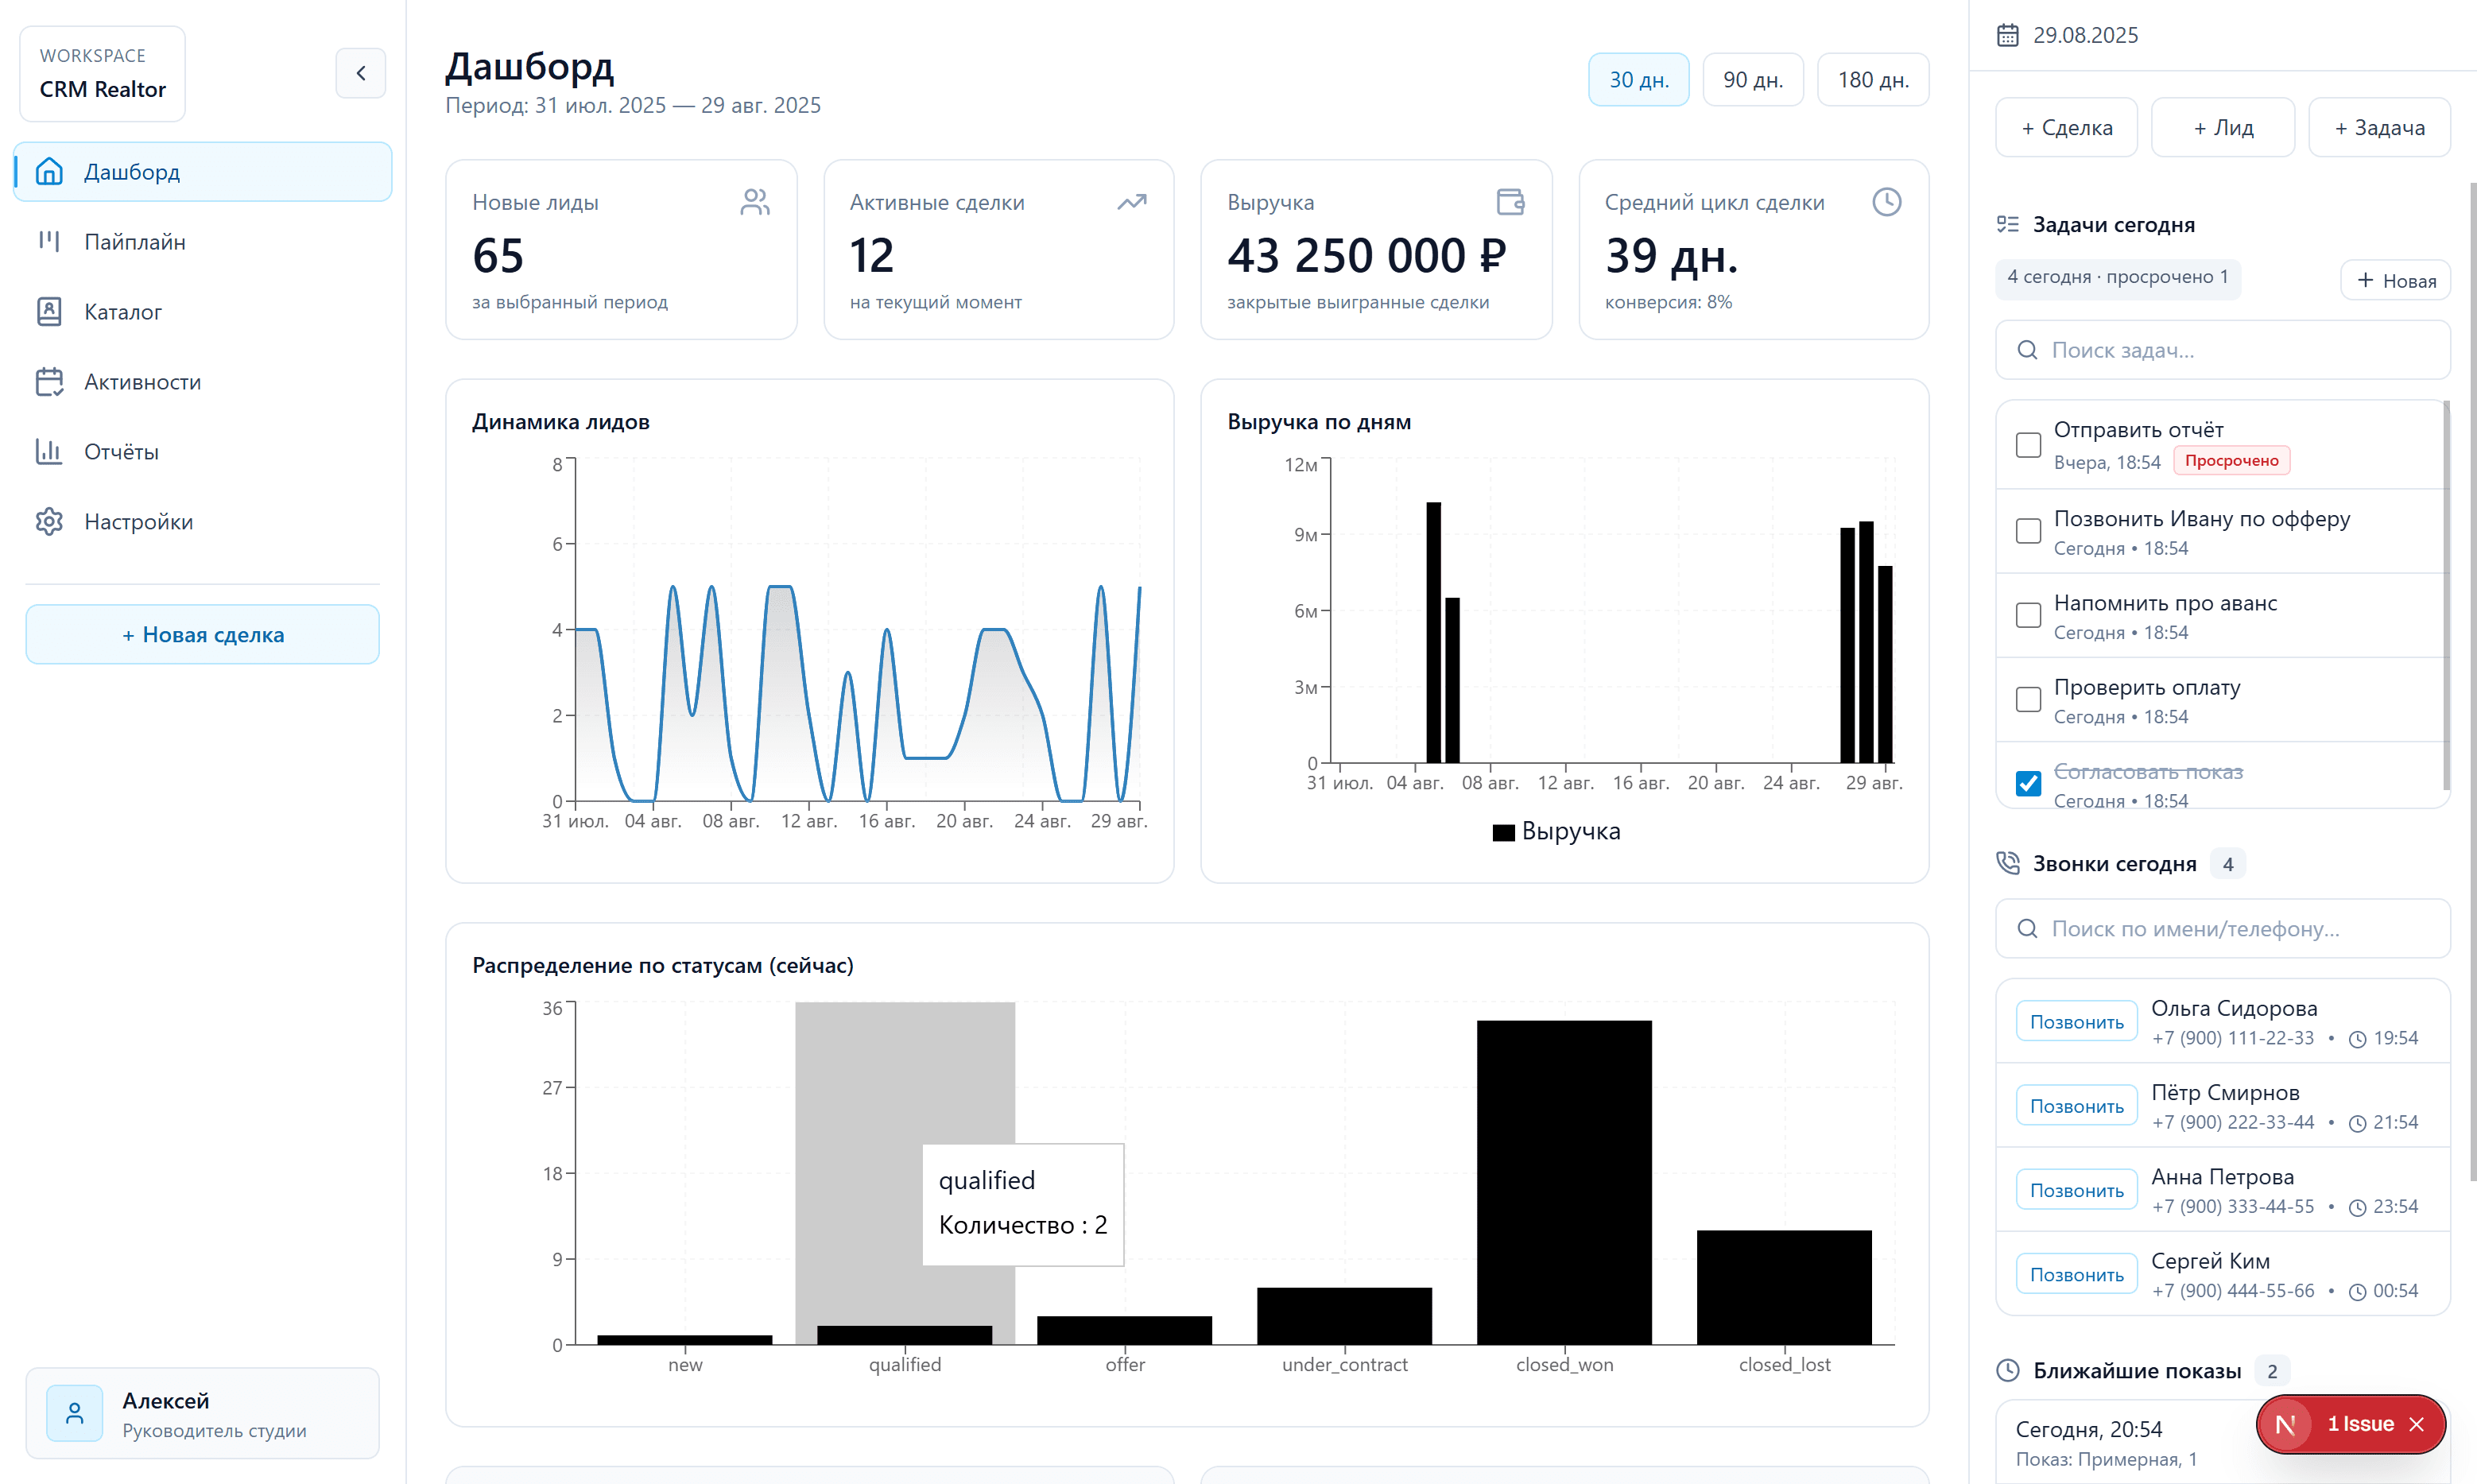
Task: Open Активности calendar icon
Action: 49,381
